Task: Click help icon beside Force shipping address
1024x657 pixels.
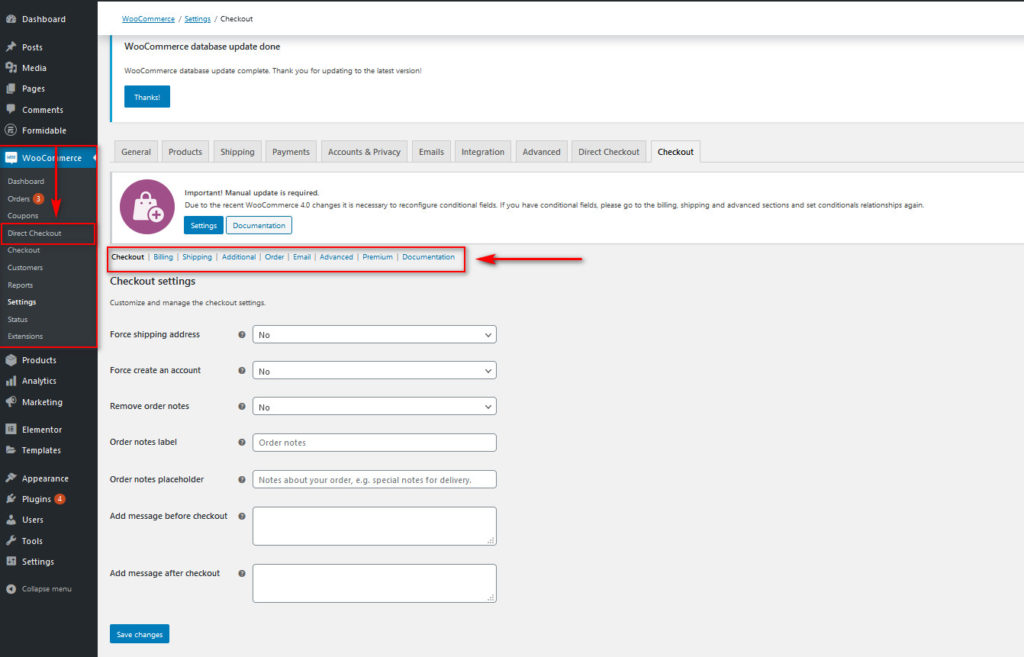Action: point(242,334)
